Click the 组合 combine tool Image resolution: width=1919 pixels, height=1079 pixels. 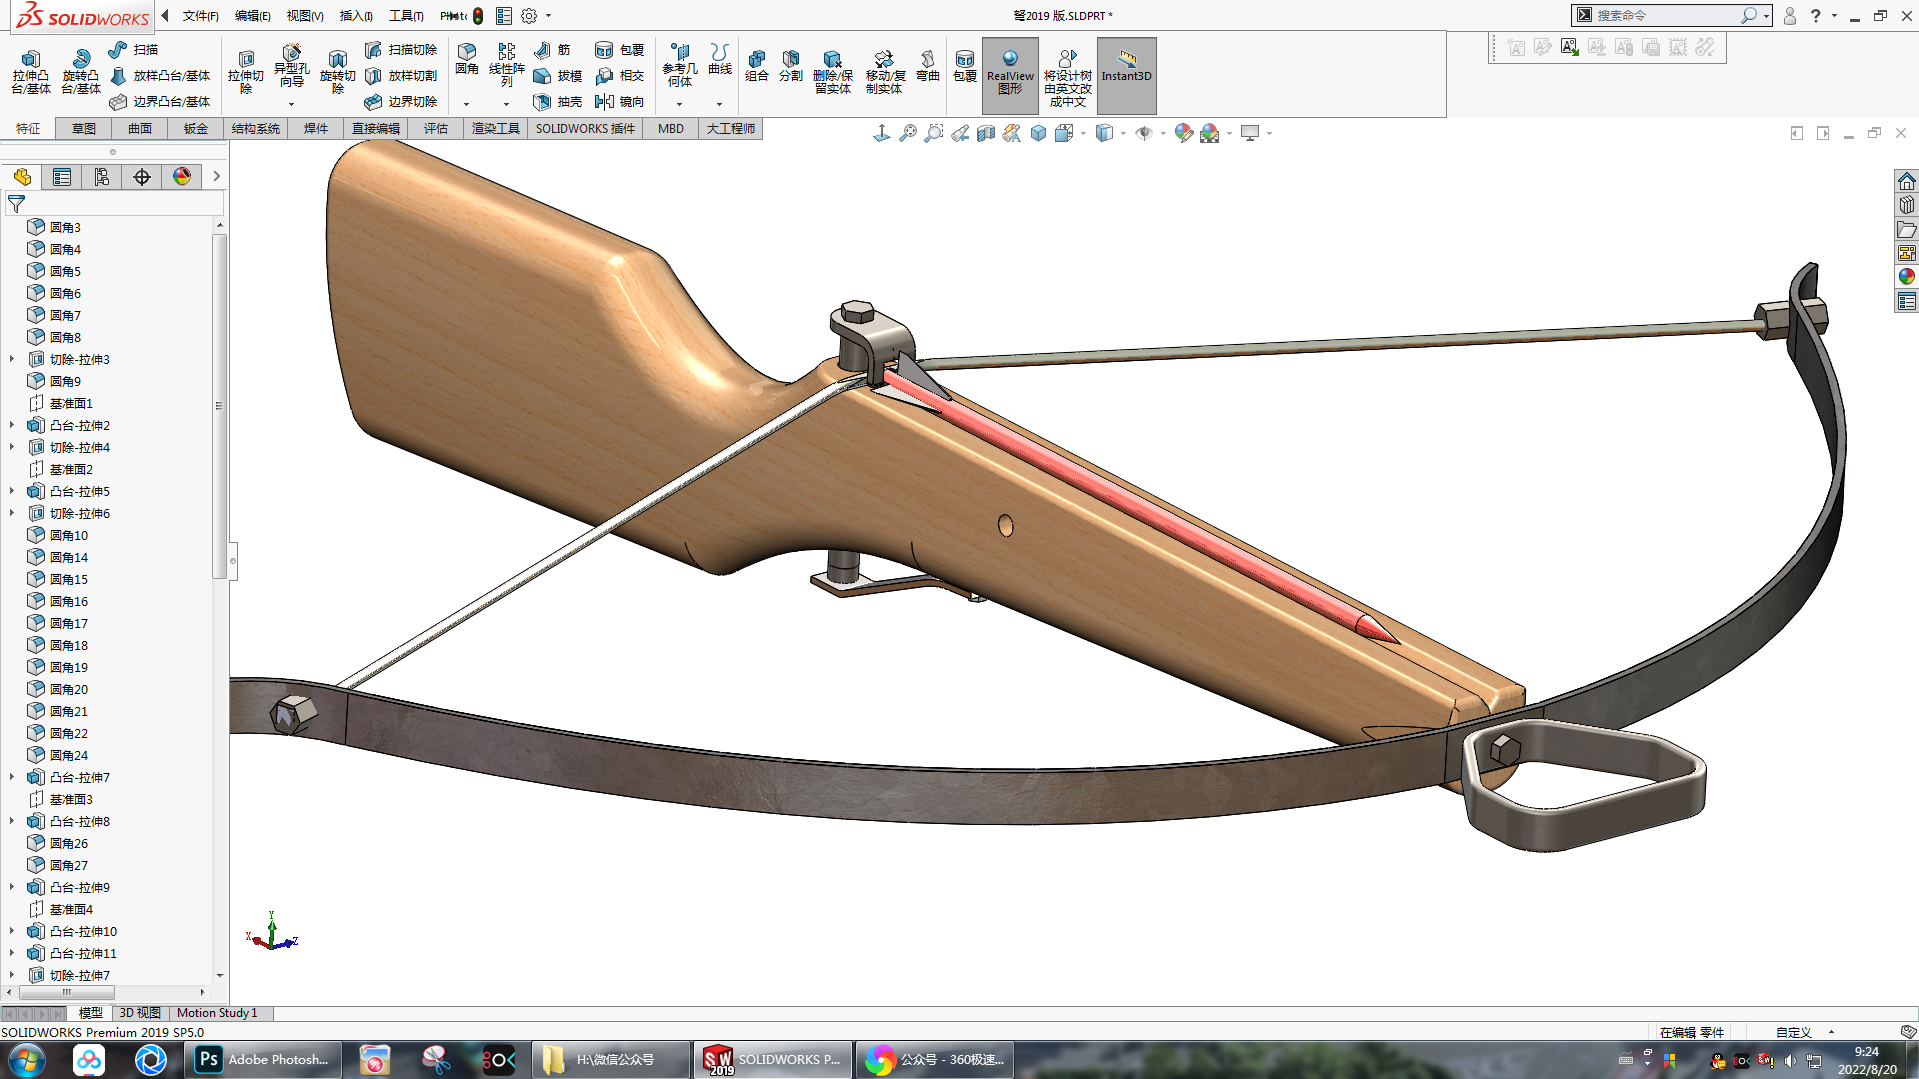[x=757, y=66]
